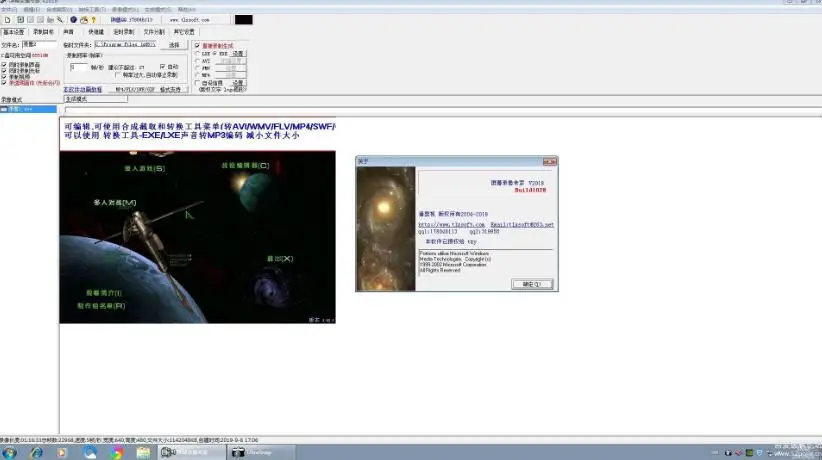Click the temporary folder path field
The image size is (822, 460).
click(x=125, y=45)
